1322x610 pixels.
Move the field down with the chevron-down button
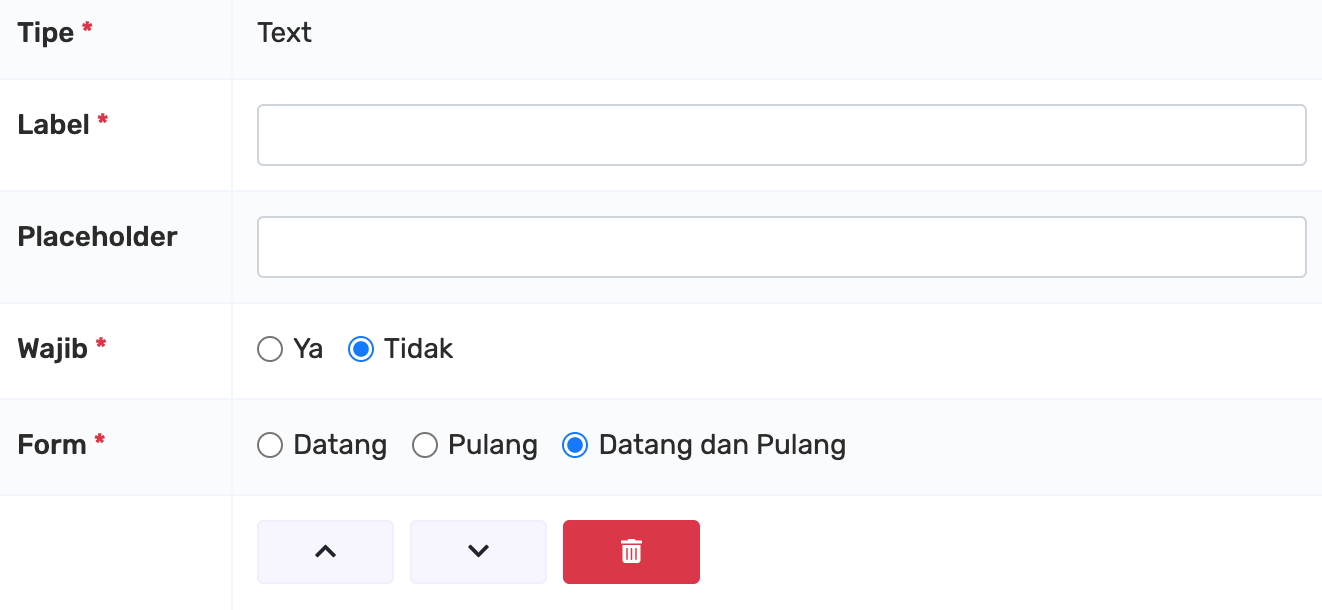tap(478, 551)
